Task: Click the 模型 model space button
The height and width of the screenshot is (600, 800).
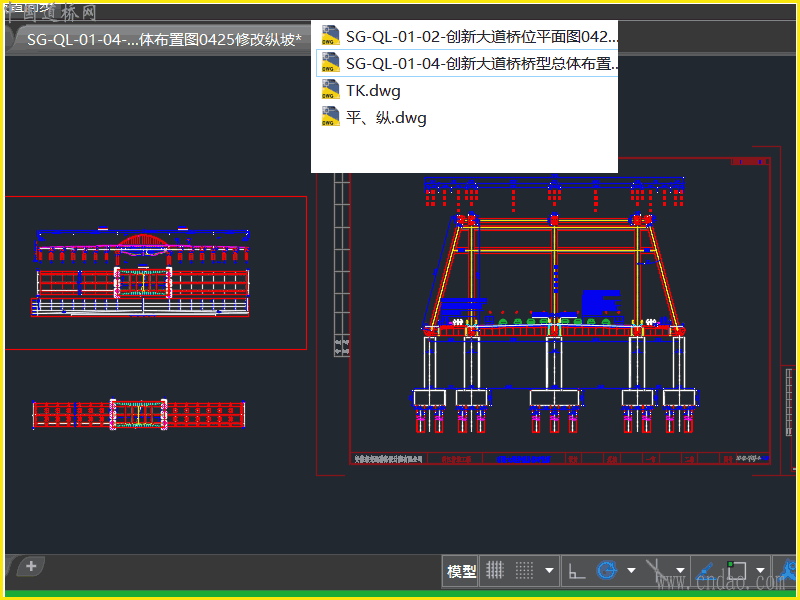Action: point(461,571)
